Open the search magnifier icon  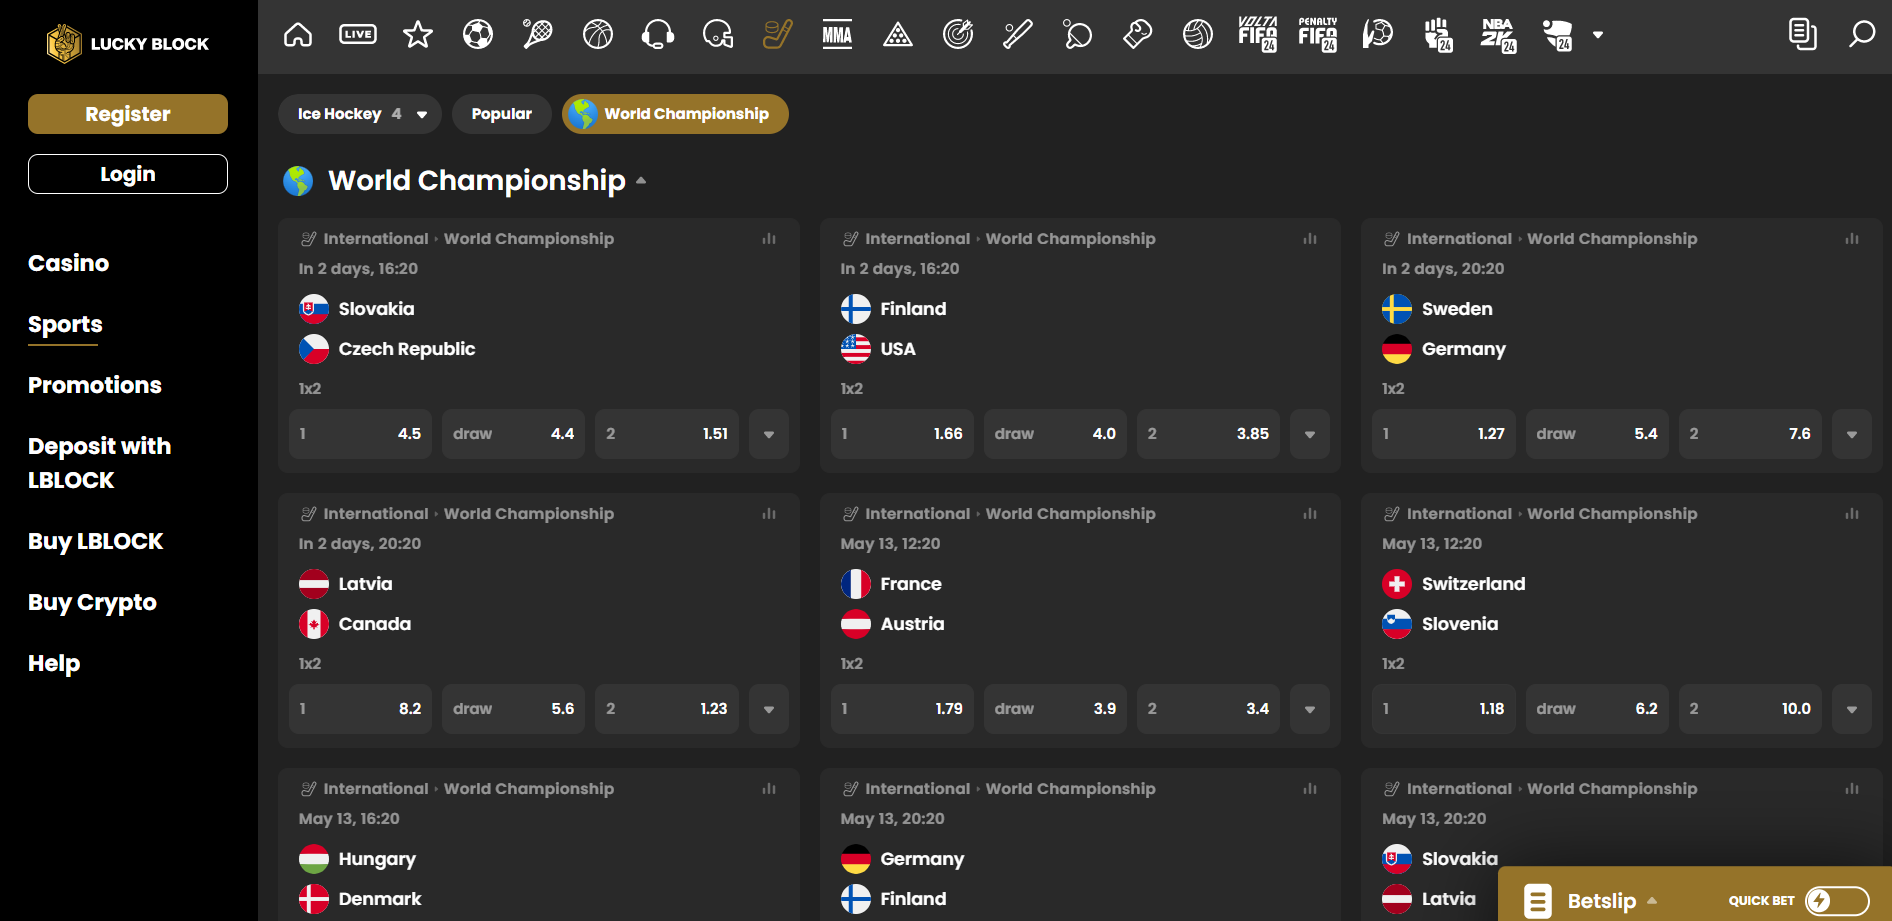pyautogui.click(x=1861, y=35)
